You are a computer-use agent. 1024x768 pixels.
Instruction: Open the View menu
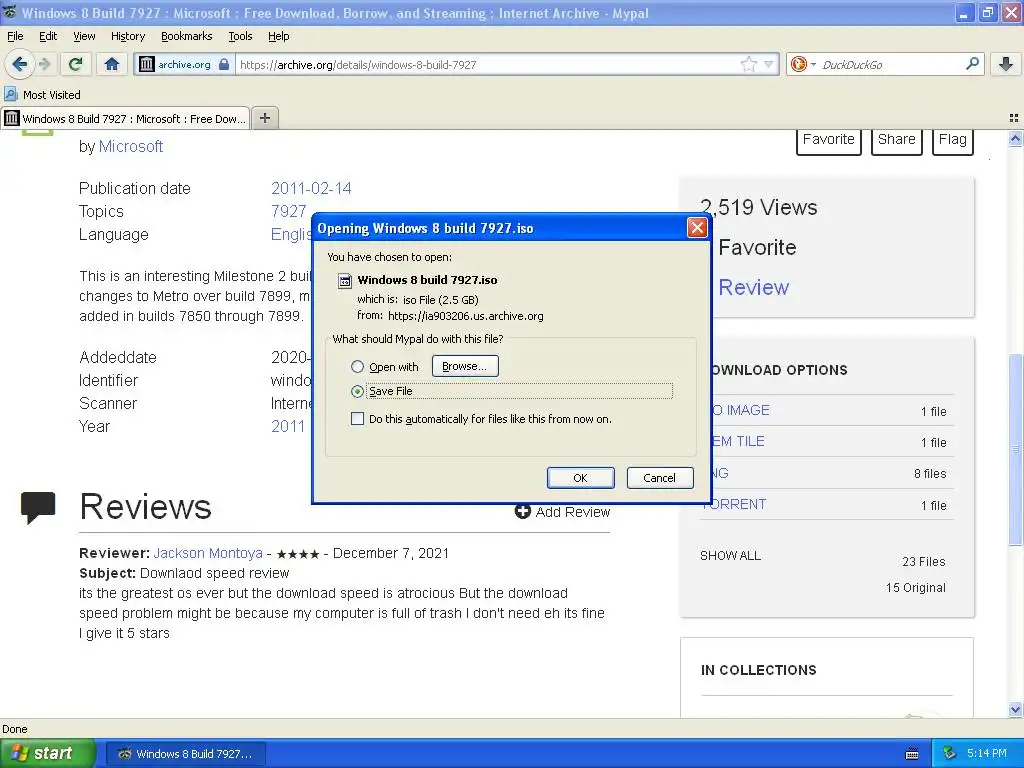click(x=84, y=36)
